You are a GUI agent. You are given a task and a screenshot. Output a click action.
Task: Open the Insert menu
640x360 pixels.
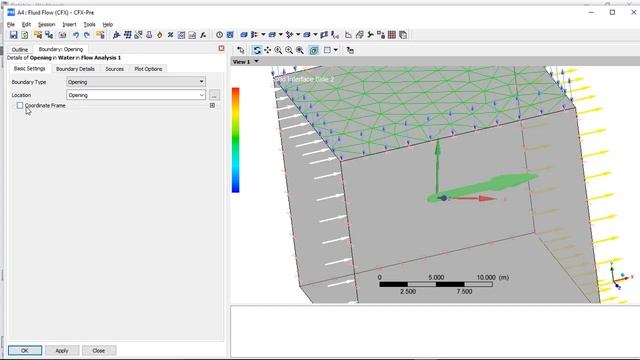69,24
